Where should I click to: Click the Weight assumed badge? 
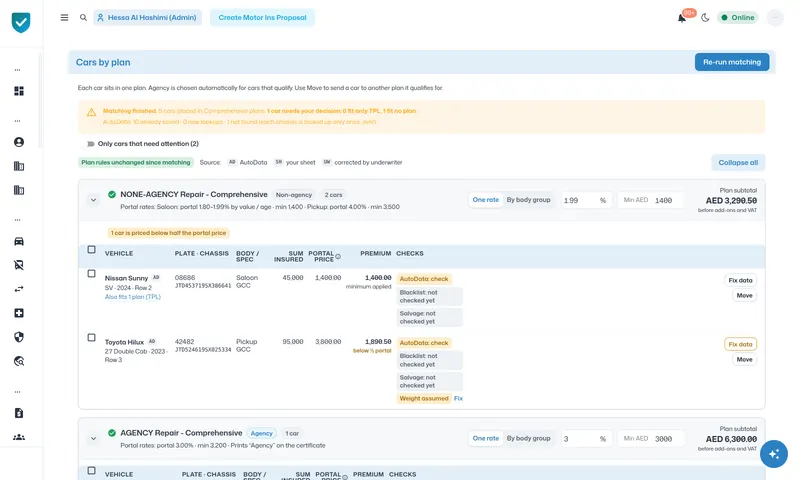(423, 398)
